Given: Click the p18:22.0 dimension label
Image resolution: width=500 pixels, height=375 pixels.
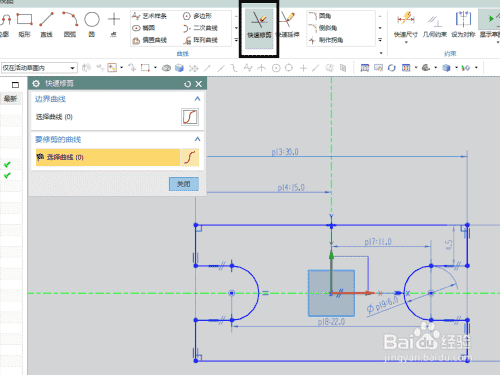Looking at the screenshot, I should pyautogui.click(x=331, y=322).
